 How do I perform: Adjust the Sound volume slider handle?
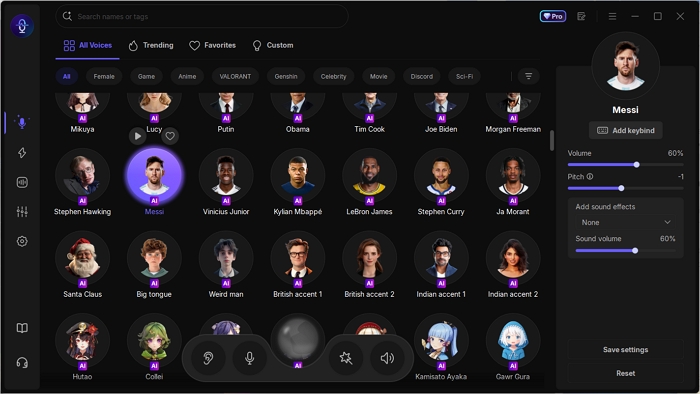(x=635, y=250)
